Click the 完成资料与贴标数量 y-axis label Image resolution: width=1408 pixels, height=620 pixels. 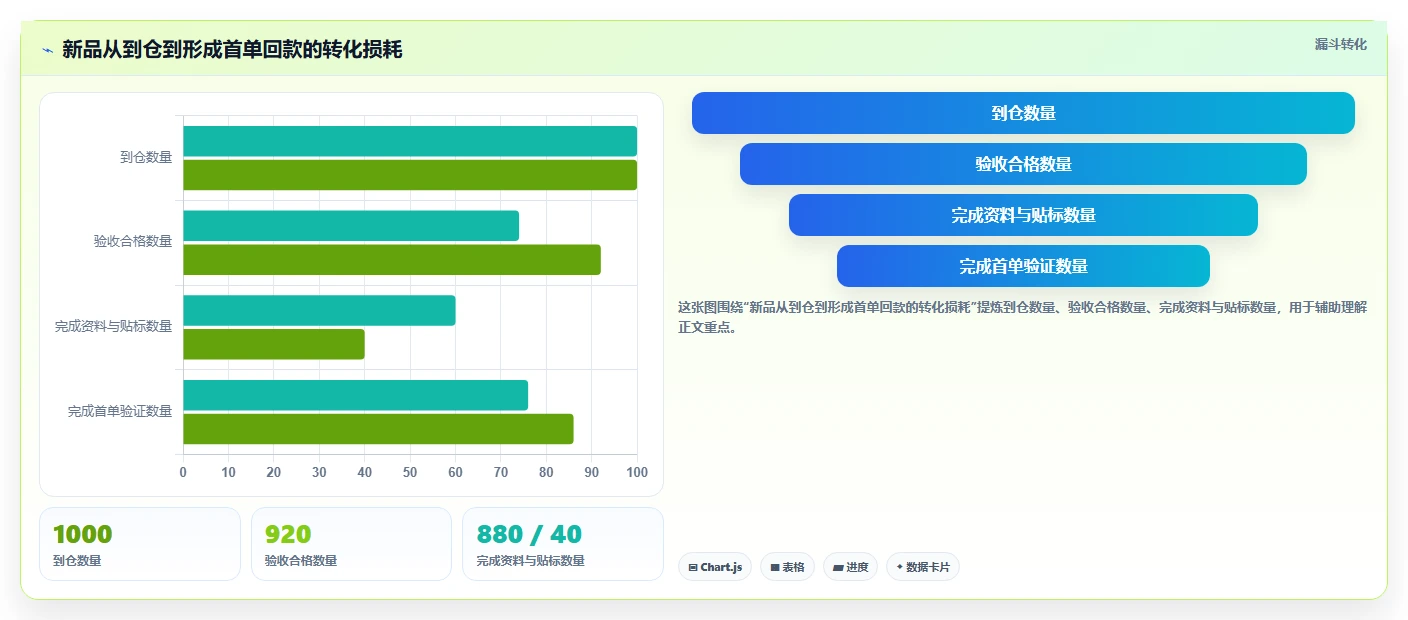click(x=113, y=326)
